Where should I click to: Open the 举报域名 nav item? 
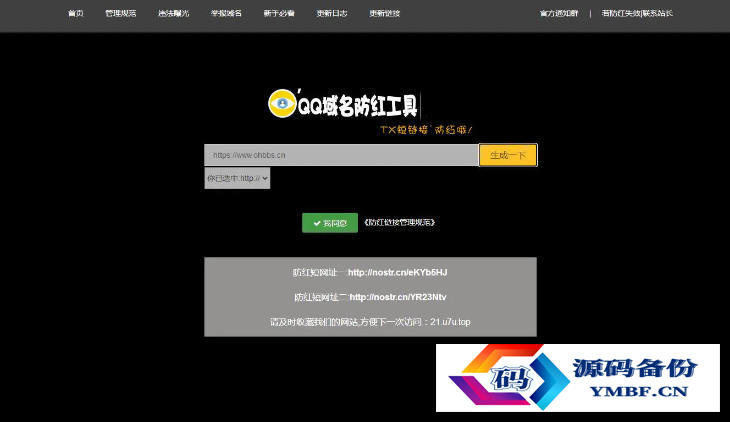click(226, 14)
